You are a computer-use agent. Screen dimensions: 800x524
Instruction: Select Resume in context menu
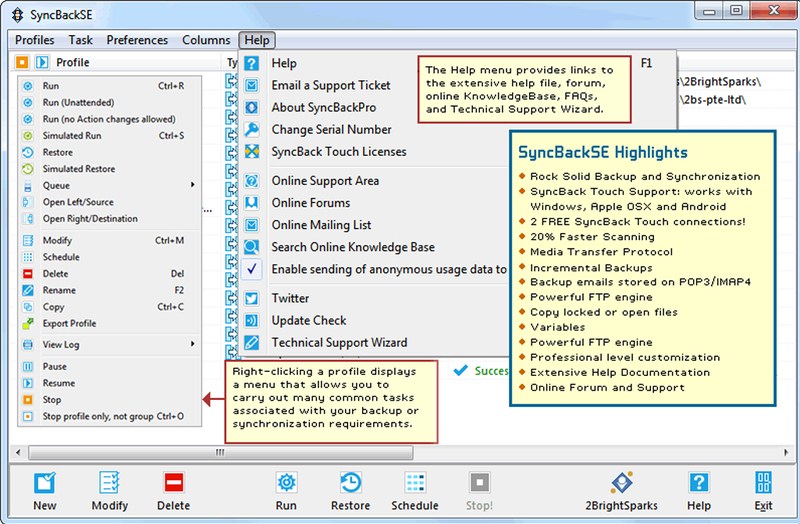tap(110, 383)
